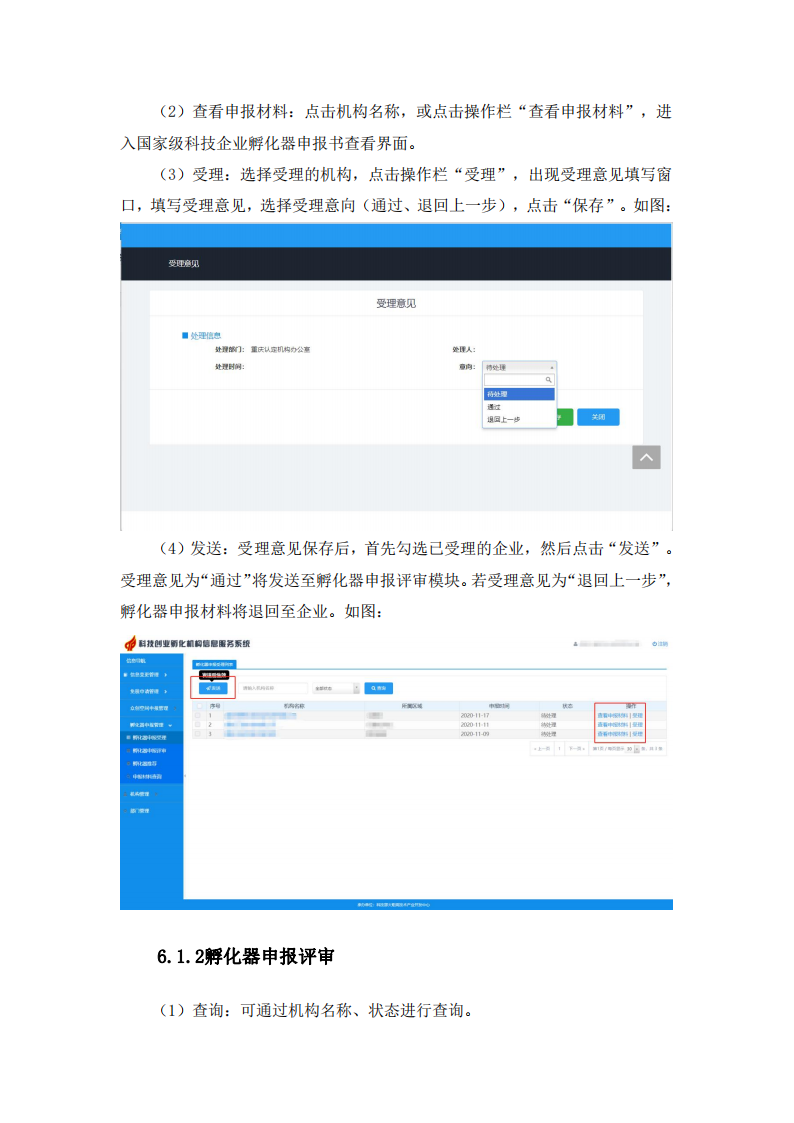The height and width of the screenshot is (1123, 794).
Task: Click 受理 link for the 2020-11-17 row
Action: coord(638,715)
